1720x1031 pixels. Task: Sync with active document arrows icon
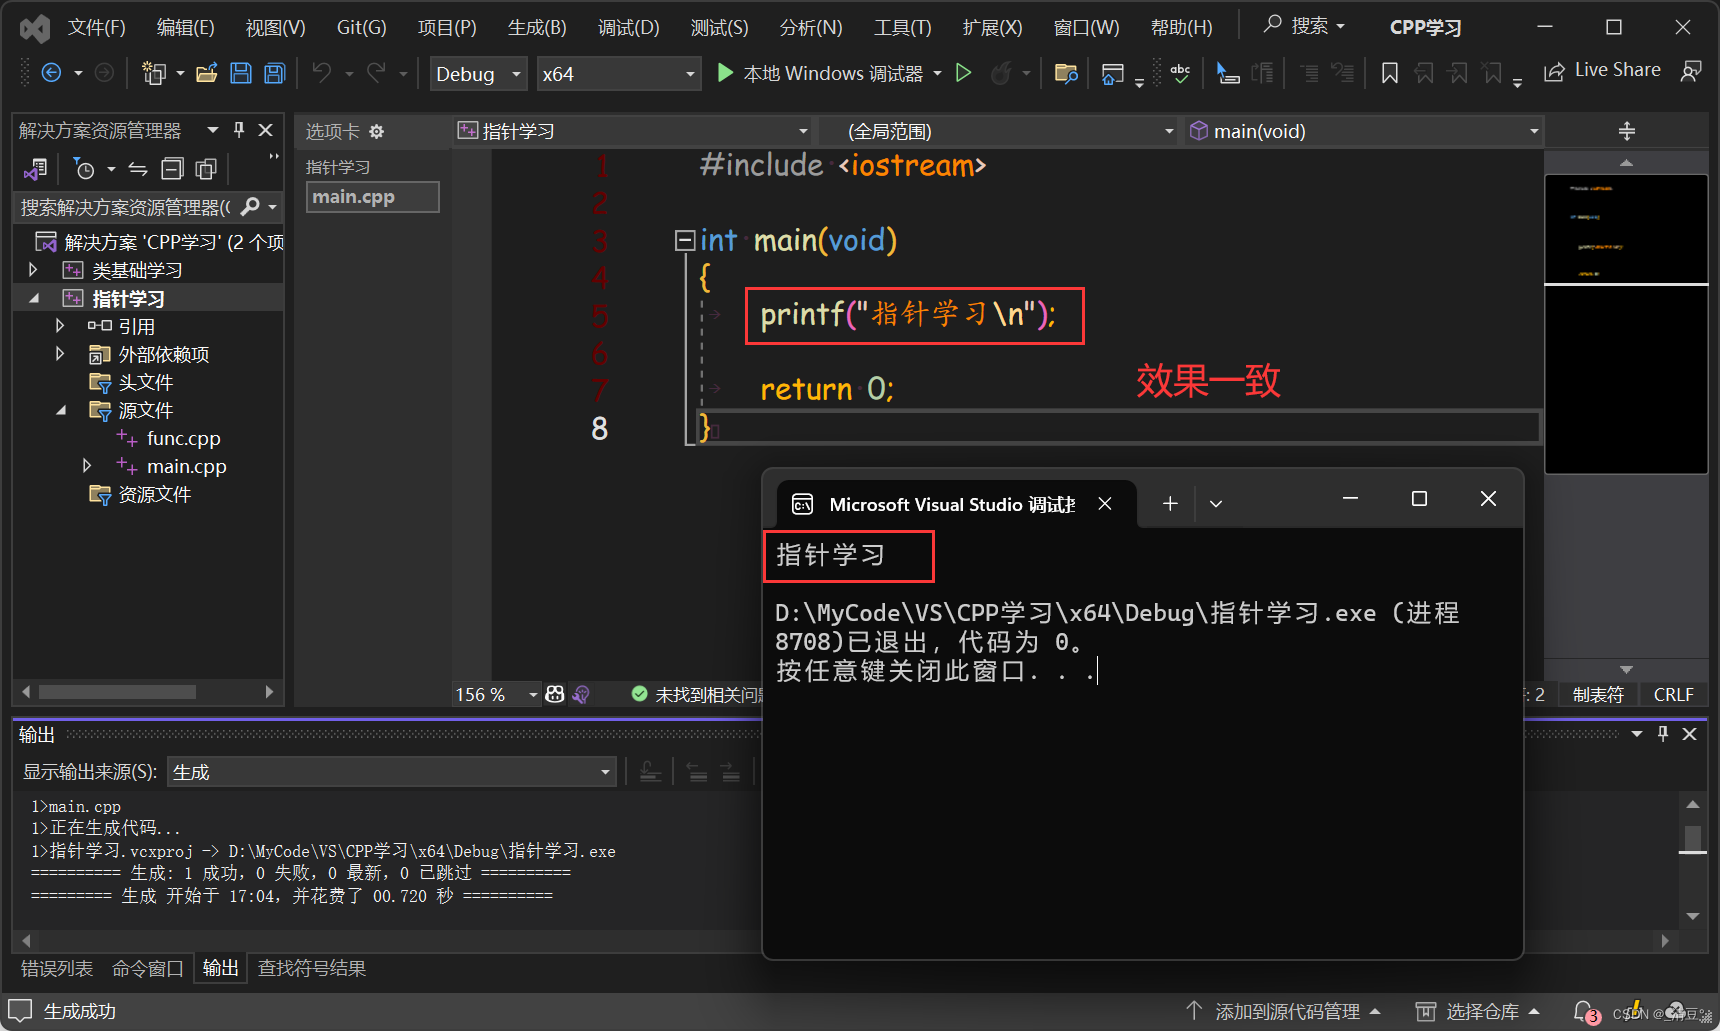tap(138, 169)
